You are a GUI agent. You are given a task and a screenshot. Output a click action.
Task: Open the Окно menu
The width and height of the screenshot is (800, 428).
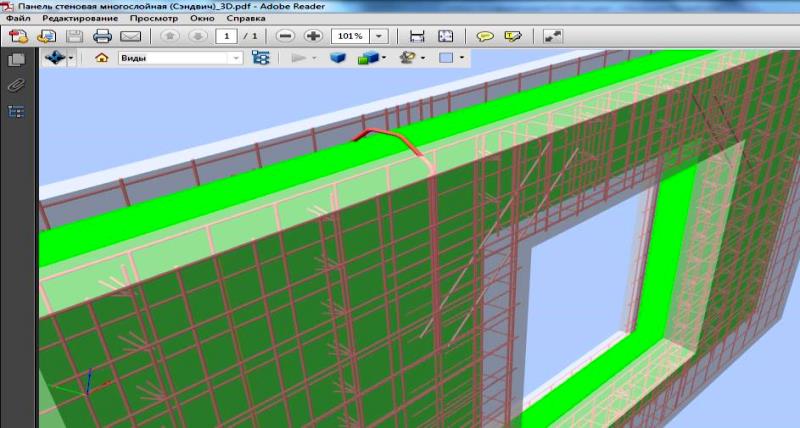tap(202, 18)
